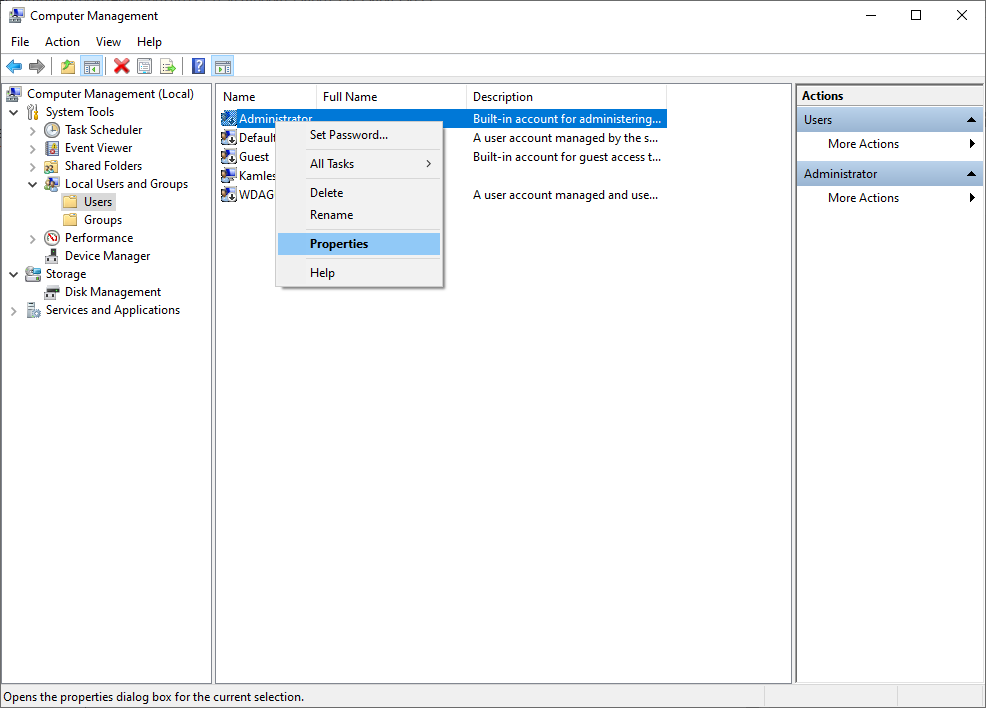Click the red X Delete toolbar icon

pyautogui.click(x=121, y=66)
